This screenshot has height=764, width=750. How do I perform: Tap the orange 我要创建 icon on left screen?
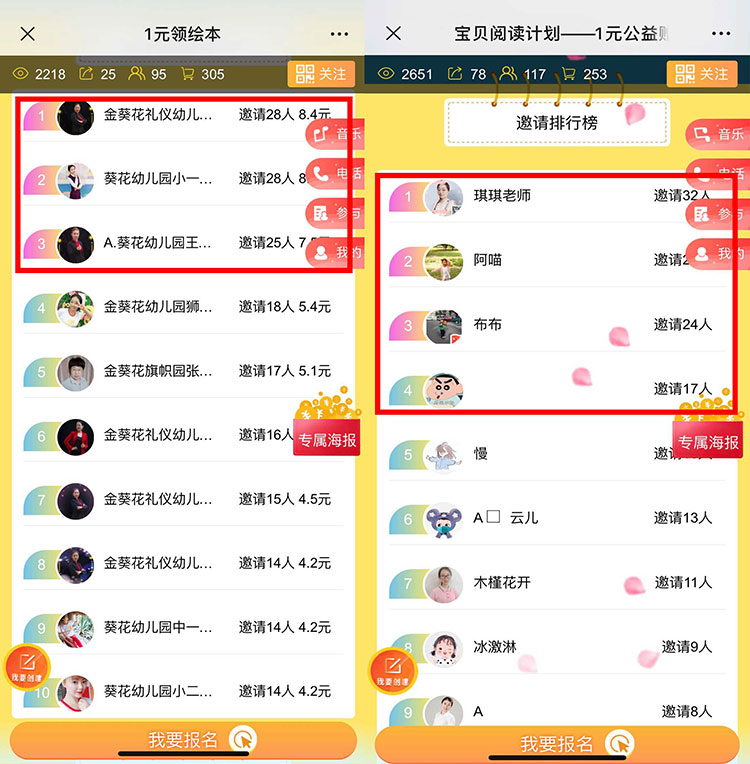coord(27,668)
